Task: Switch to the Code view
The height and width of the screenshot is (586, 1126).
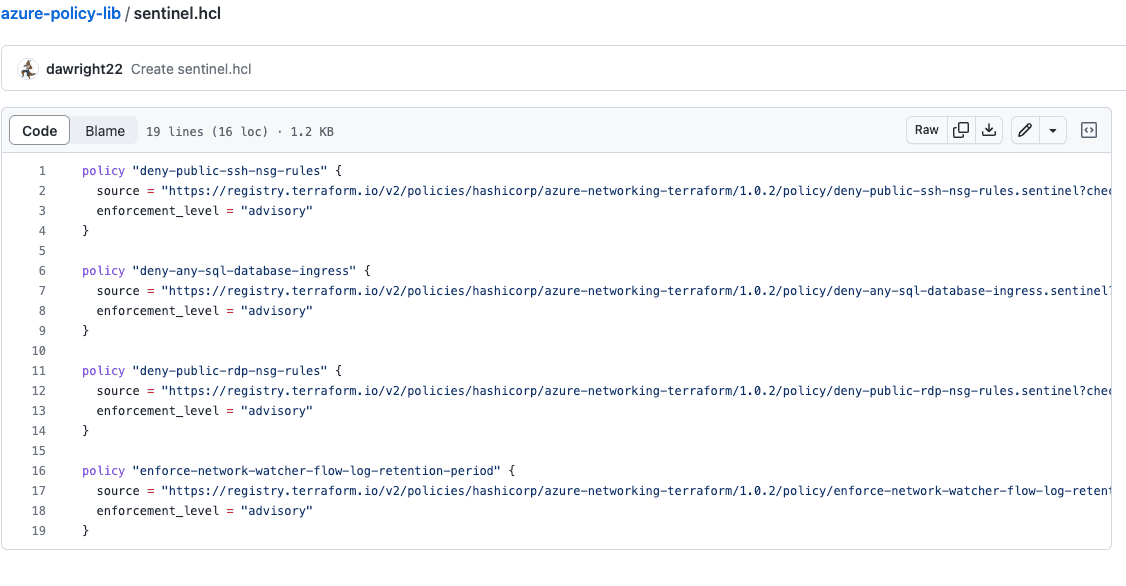Action: click(40, 130)
